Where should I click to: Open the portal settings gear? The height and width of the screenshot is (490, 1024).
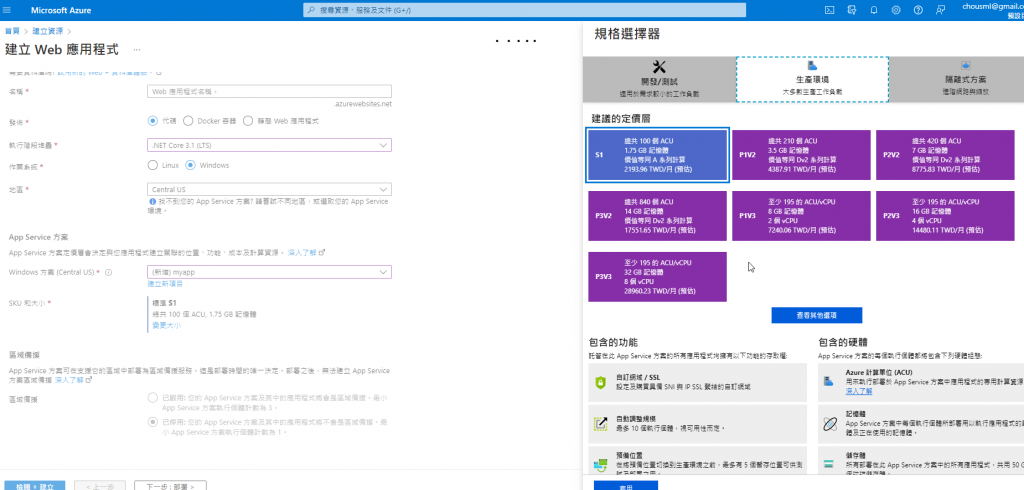coord(896,10)
